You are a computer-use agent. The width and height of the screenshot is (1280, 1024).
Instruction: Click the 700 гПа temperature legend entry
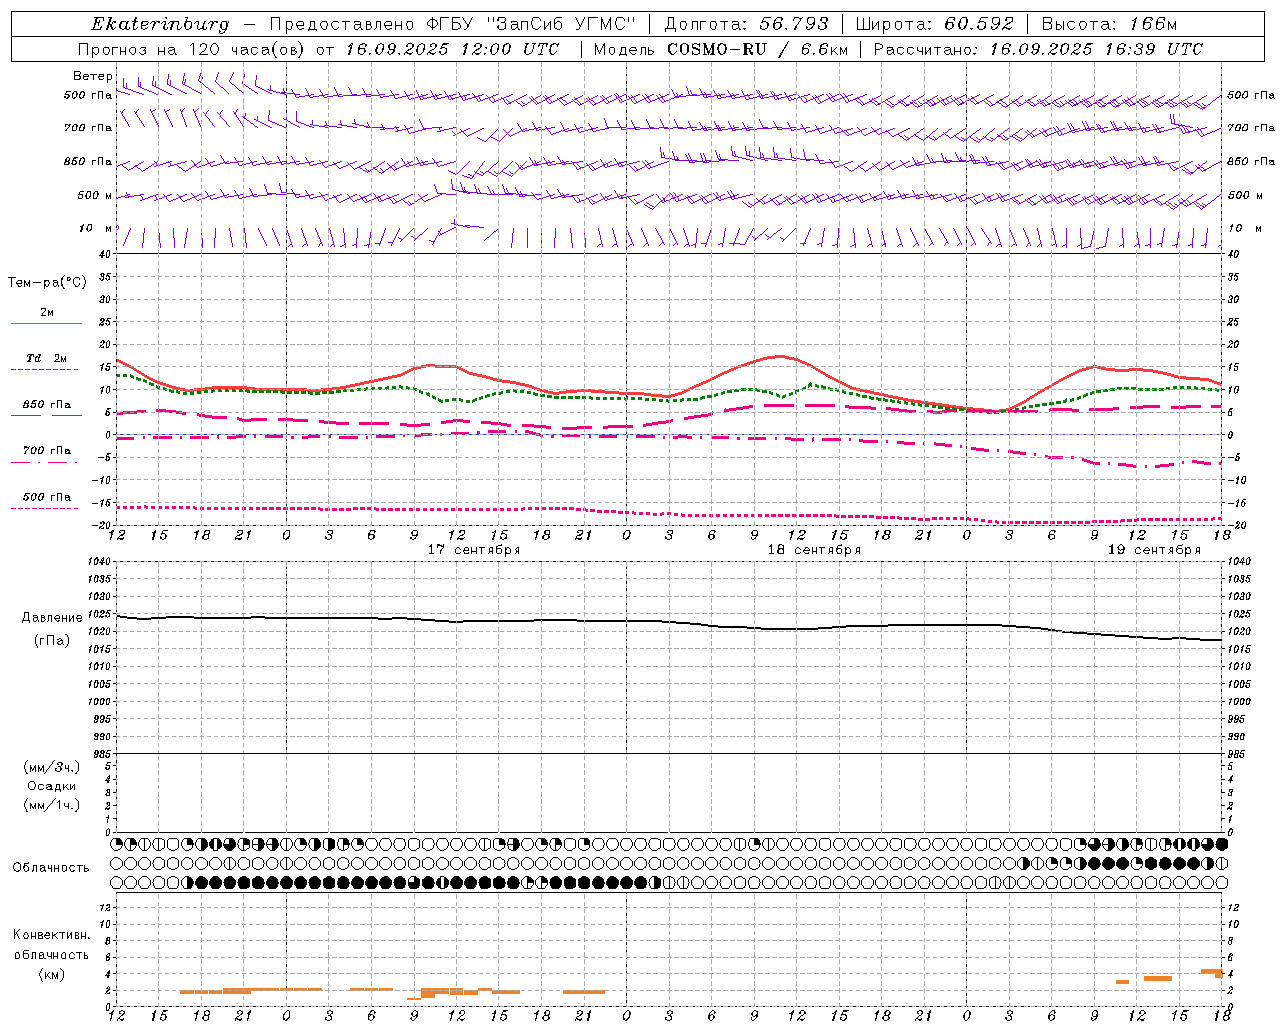tap(47, 450)
